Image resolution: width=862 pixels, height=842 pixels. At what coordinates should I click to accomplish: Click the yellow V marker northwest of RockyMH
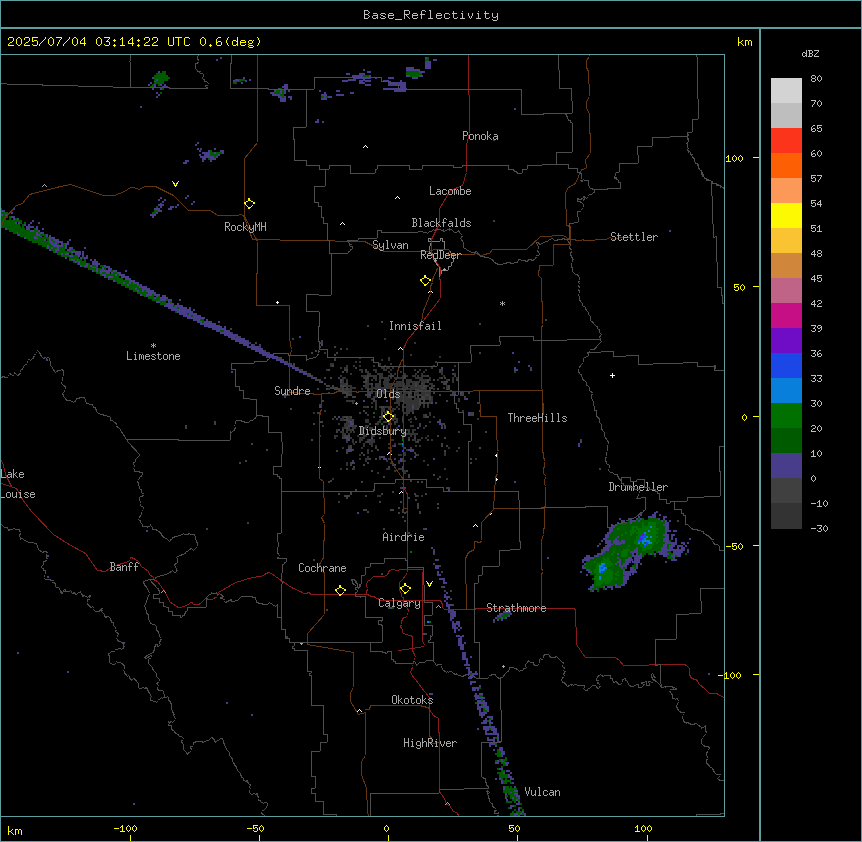(x=175, y=184)
